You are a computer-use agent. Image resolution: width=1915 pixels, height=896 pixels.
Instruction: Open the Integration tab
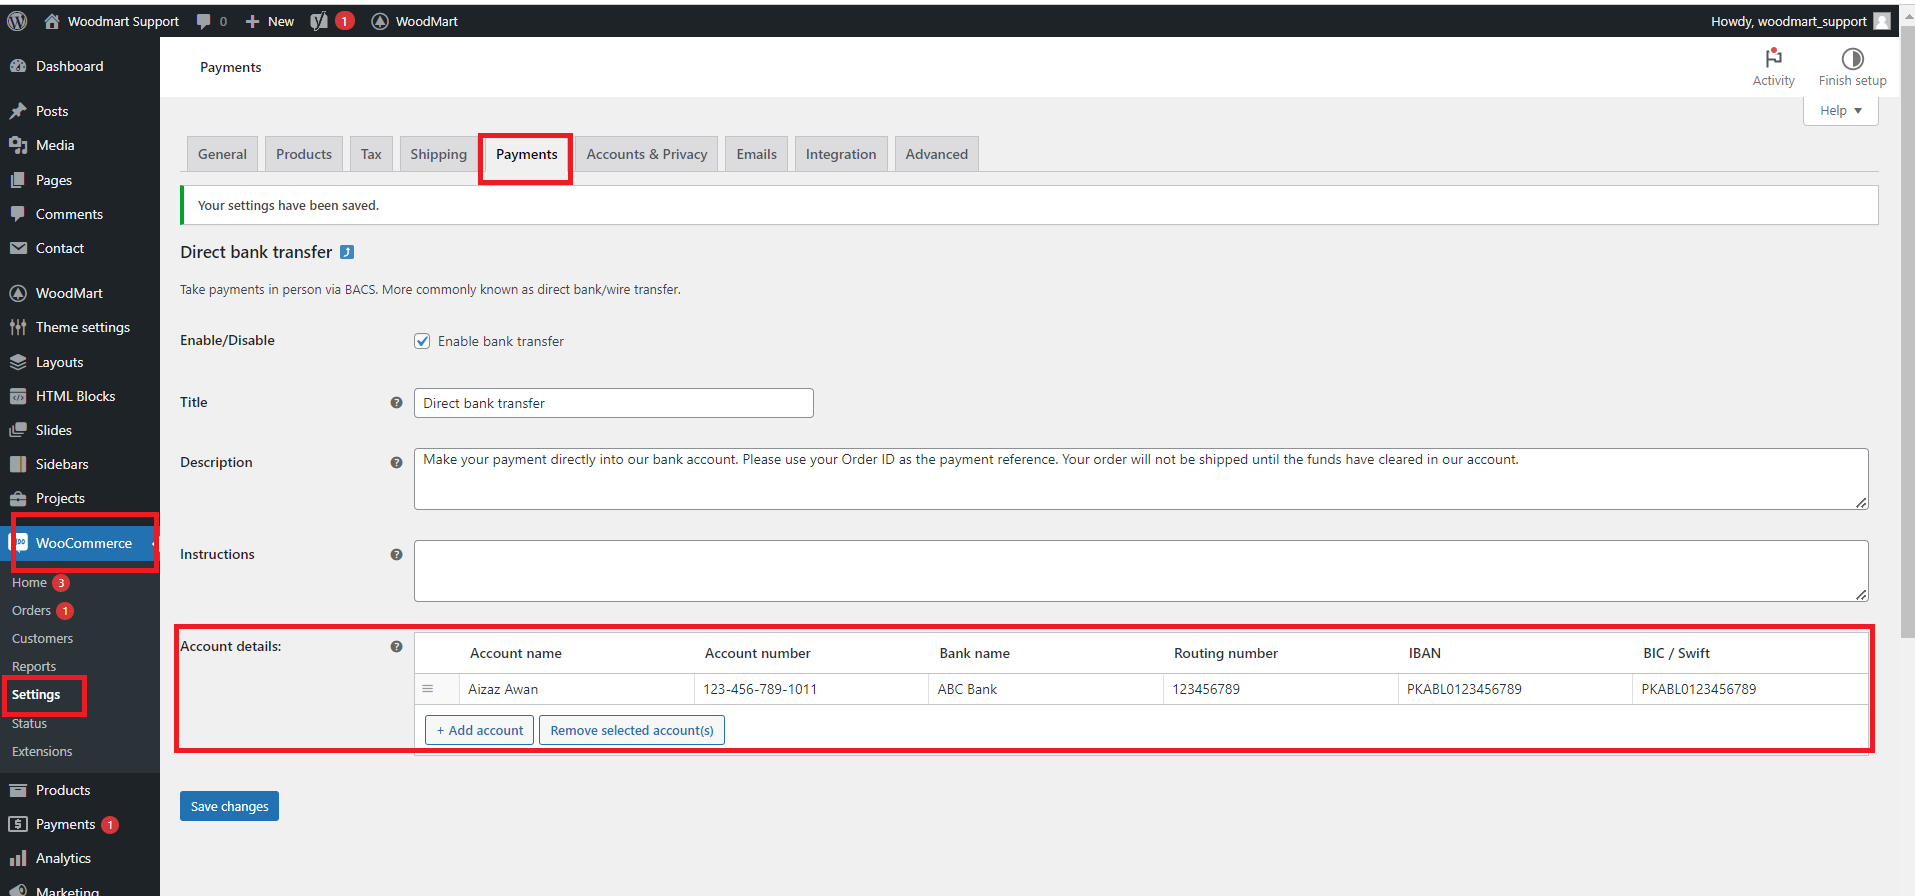[841, 154]
